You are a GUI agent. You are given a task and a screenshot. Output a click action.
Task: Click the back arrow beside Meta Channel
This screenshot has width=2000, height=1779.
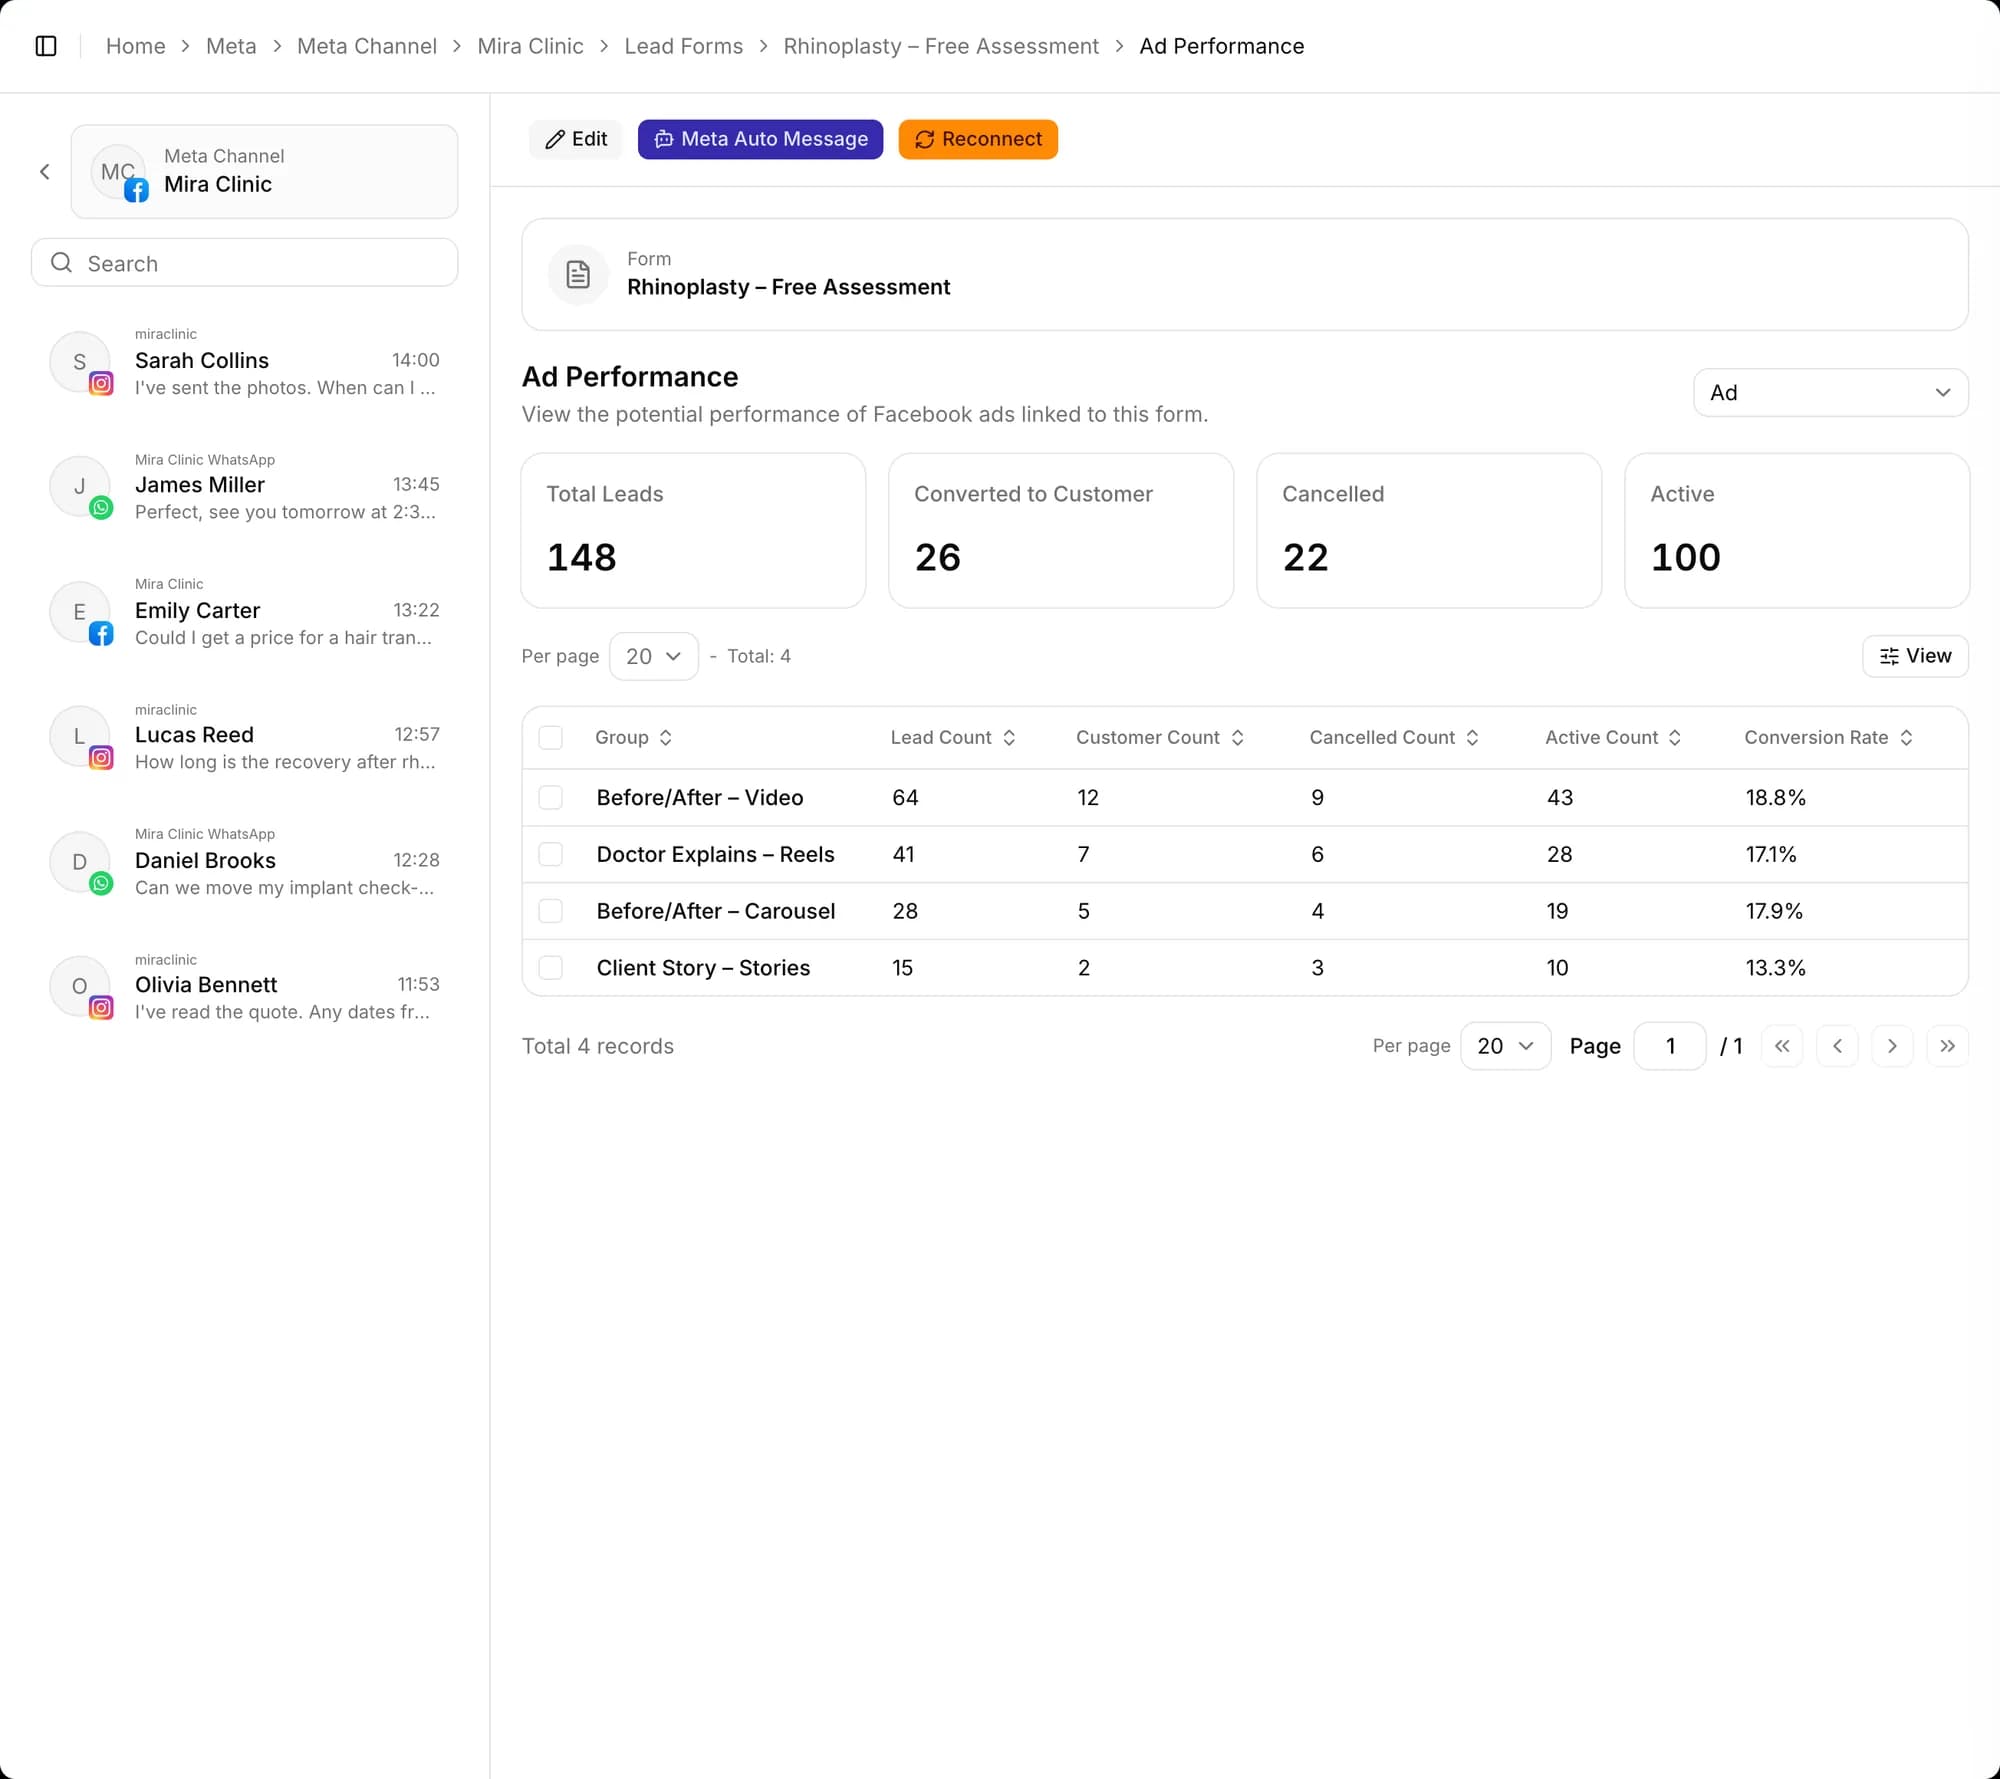tap(45, 172)
